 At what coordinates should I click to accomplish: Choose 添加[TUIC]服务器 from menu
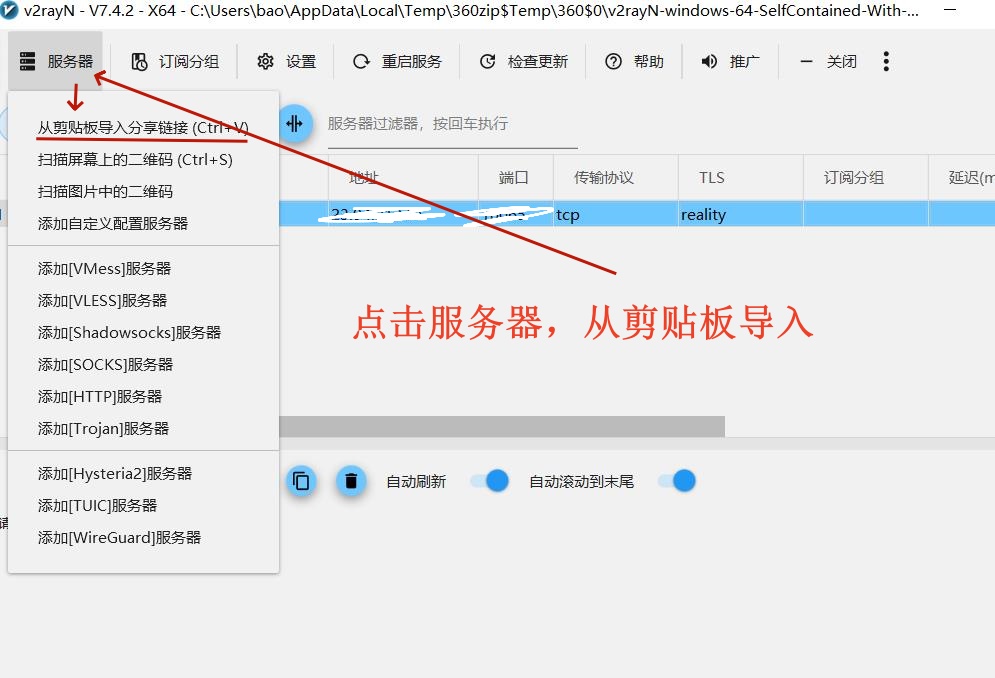(x=143, y=505)
